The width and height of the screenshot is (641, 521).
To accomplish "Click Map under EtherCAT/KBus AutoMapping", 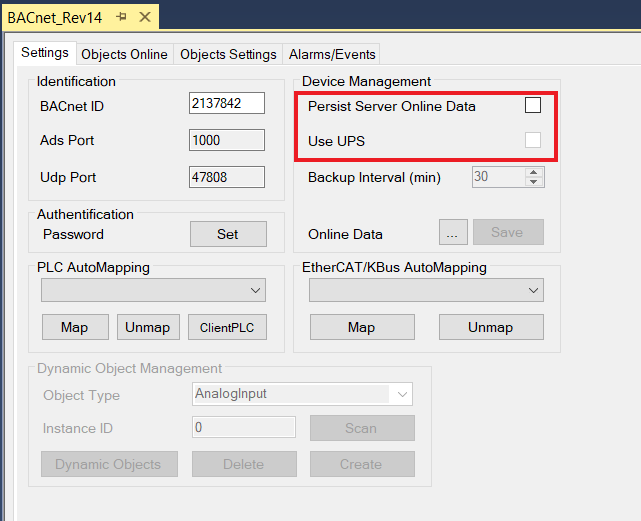I will [362, 327].
